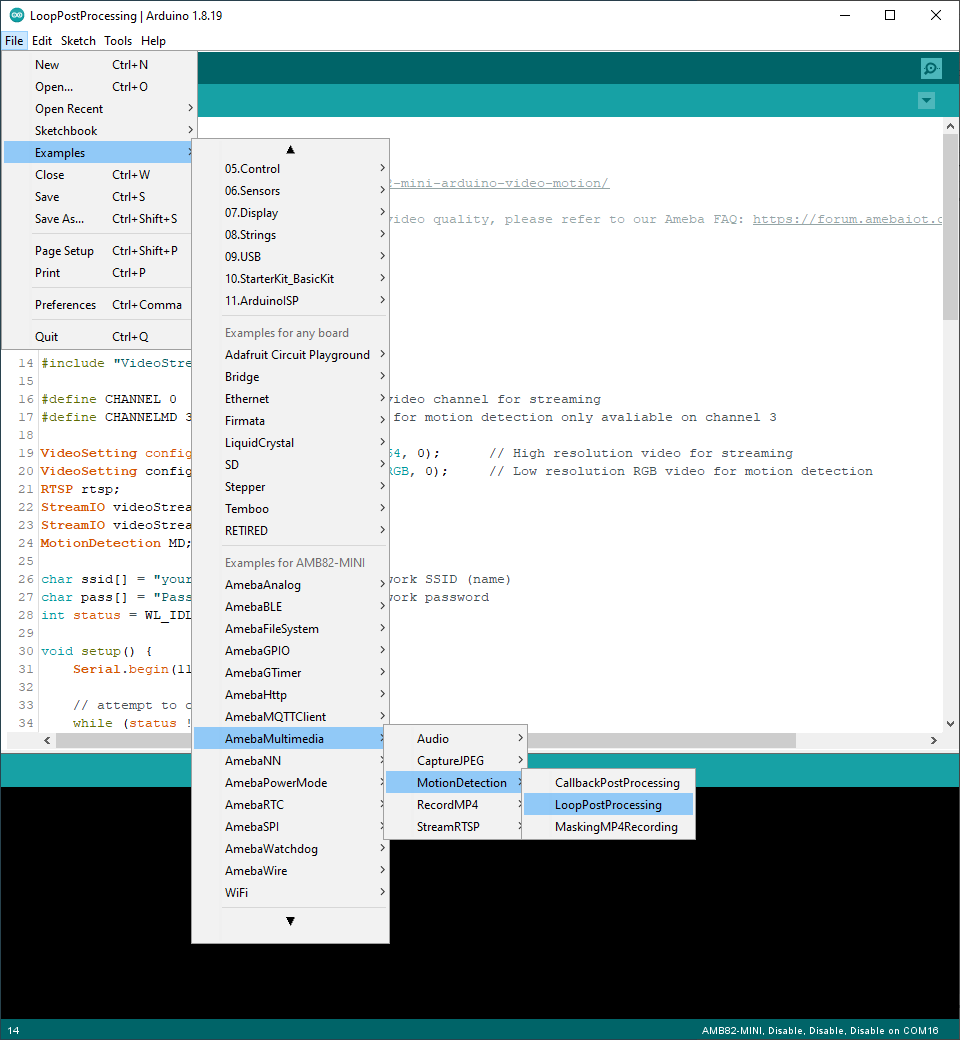Choose Save As... menu entry
The width and height of the screenshot is (960, 1040).
tap(100, 218)
